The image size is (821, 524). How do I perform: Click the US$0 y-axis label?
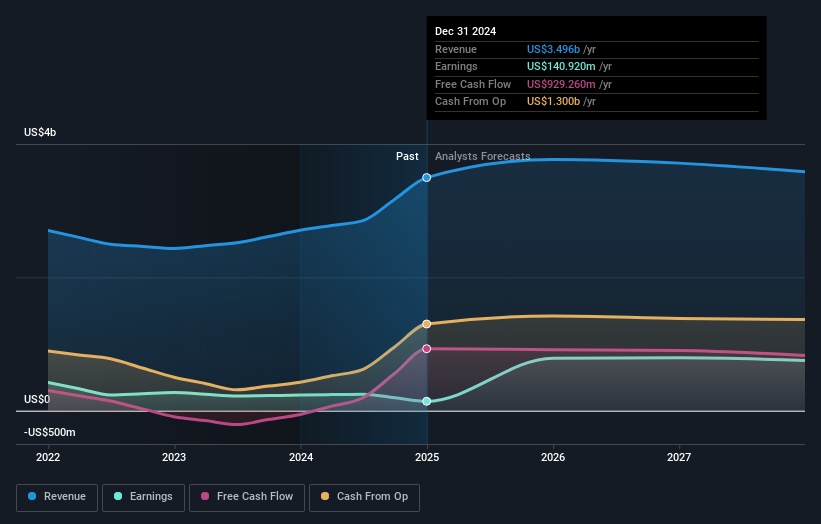(x=37, y=399)
